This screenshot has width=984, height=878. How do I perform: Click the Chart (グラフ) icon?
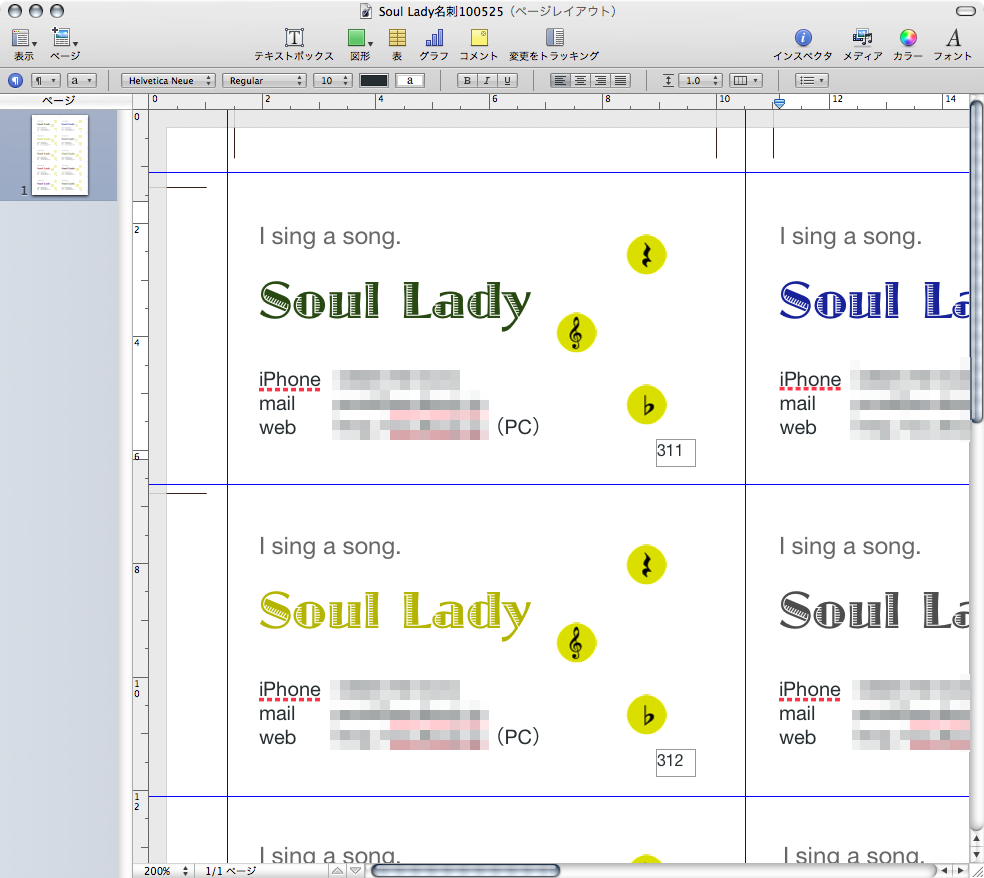click(x=434, y=38)
